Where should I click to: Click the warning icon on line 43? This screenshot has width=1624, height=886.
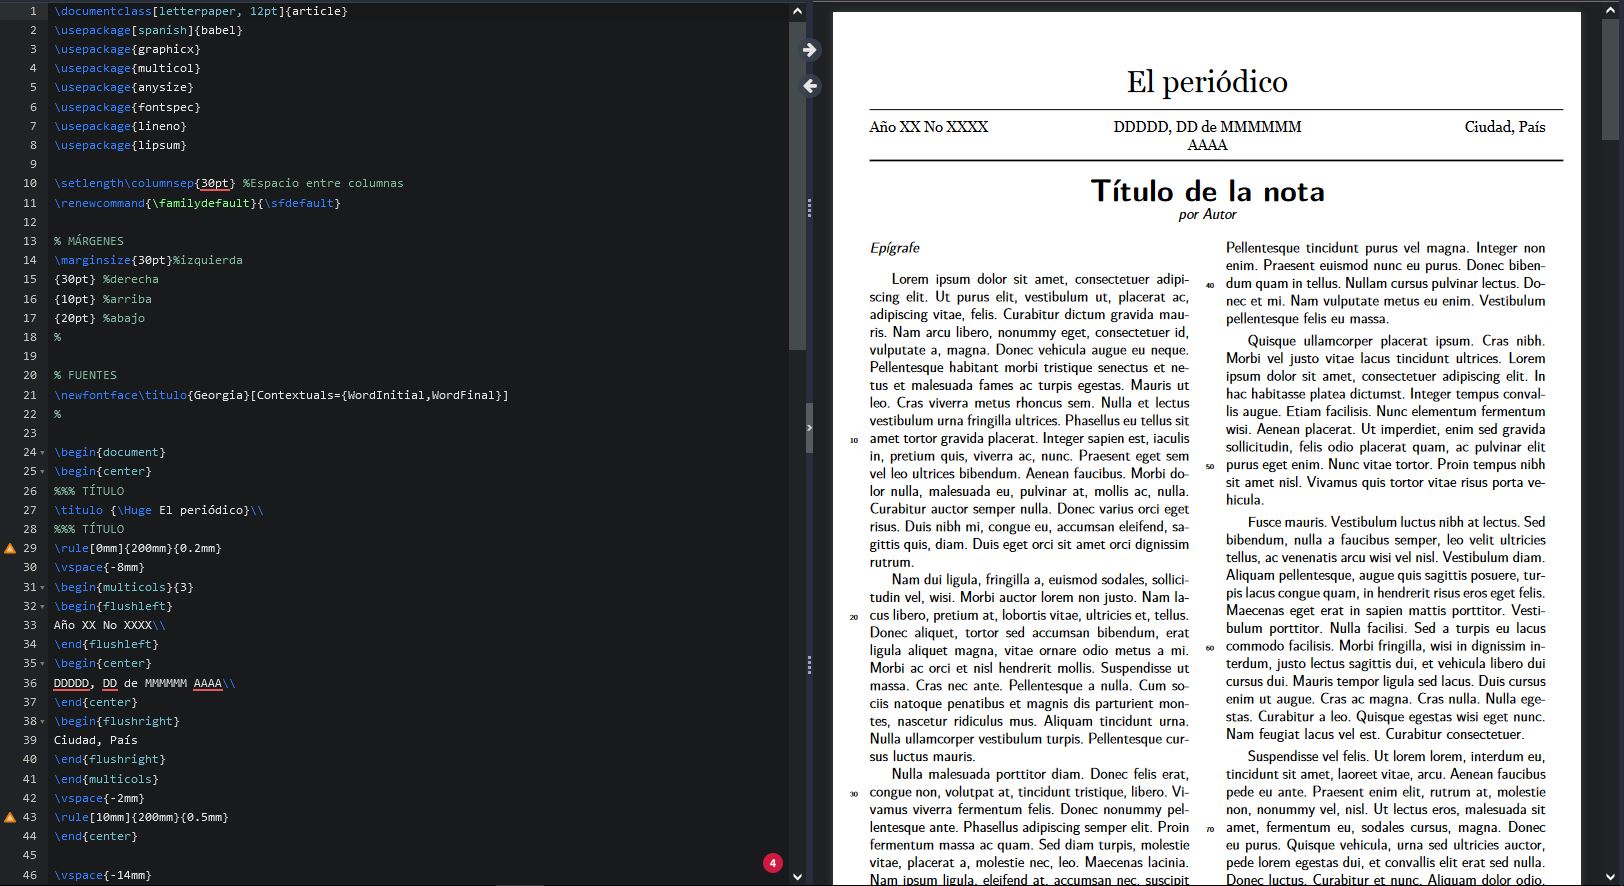(10, 817)
